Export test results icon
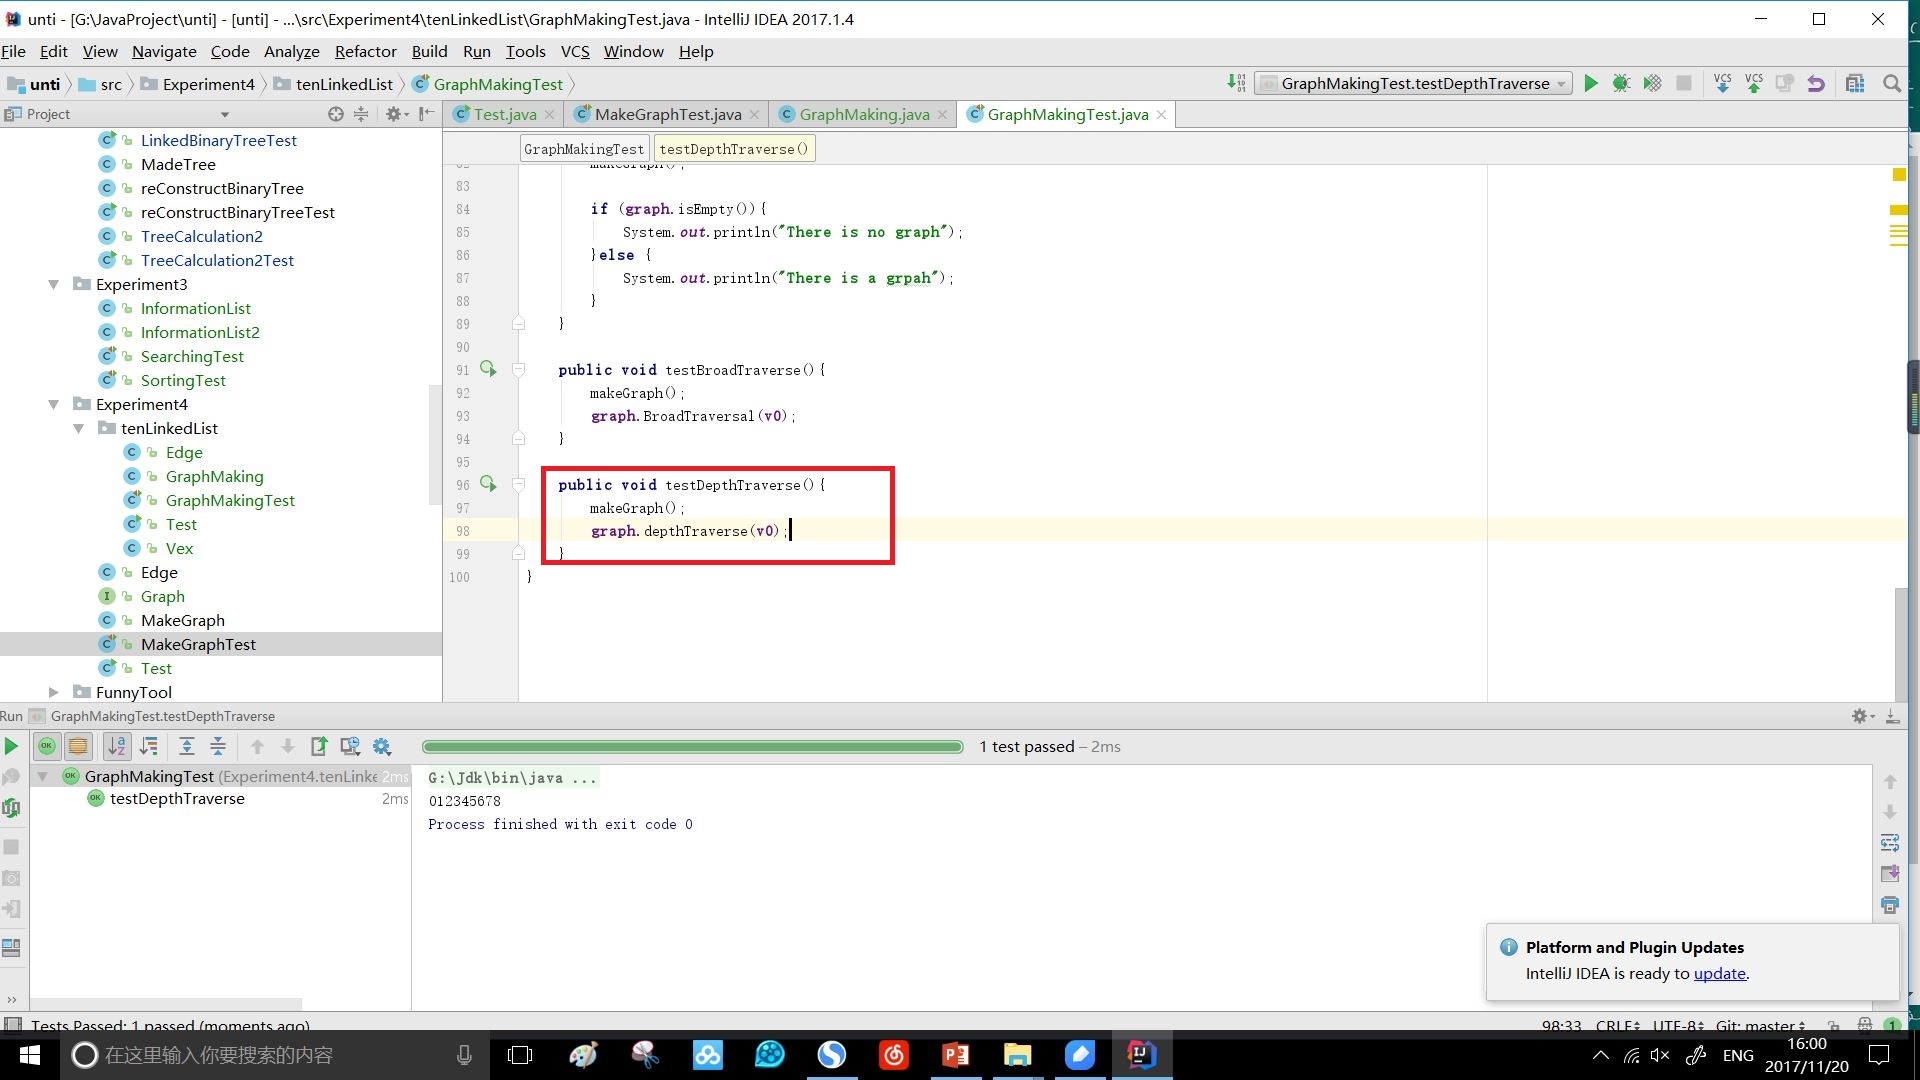This screenshot has height=1080, width=1920. click(319, 746)
